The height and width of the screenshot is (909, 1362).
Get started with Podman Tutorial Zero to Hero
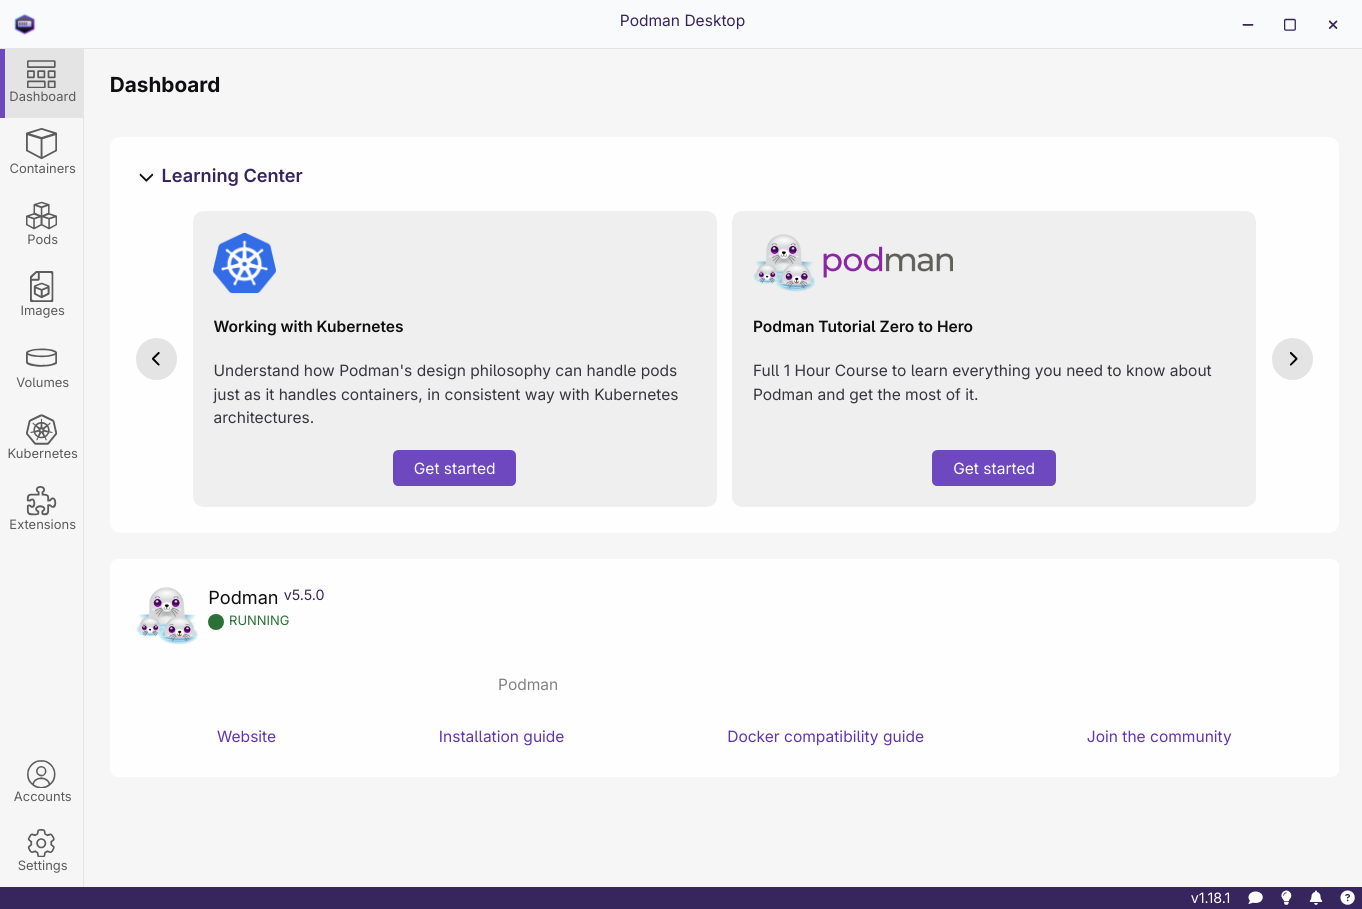[x=993, y=468]
